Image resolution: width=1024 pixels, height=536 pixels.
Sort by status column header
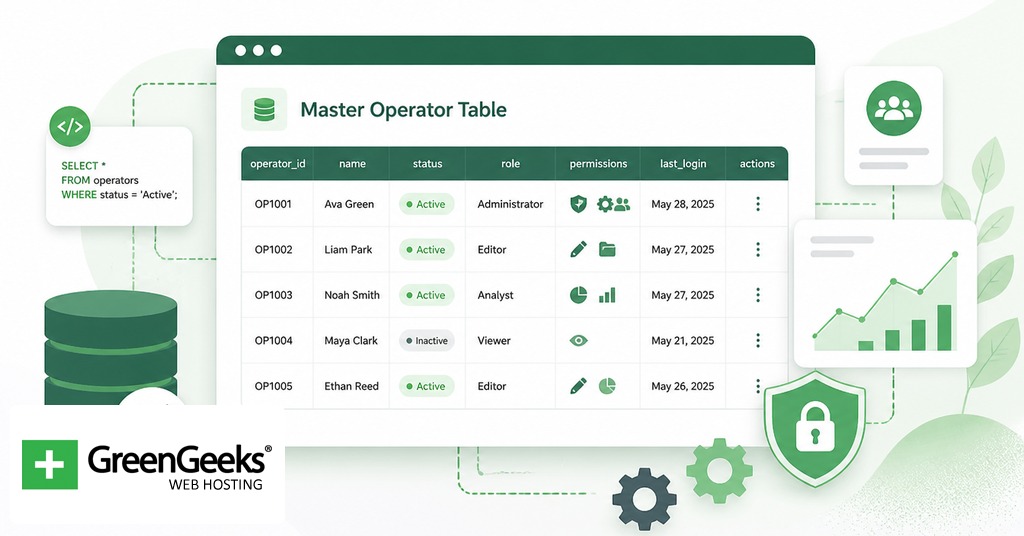[x=428, y=164]
